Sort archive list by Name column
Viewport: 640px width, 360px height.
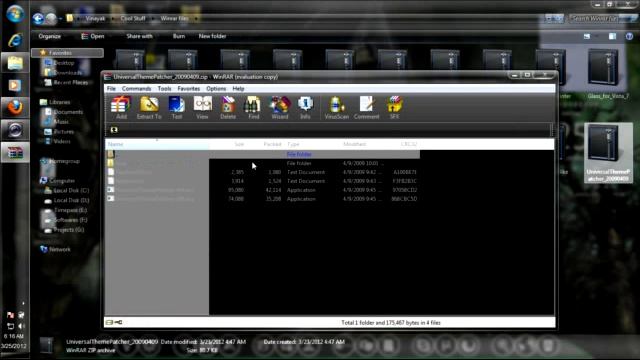[x=157, y=144]
